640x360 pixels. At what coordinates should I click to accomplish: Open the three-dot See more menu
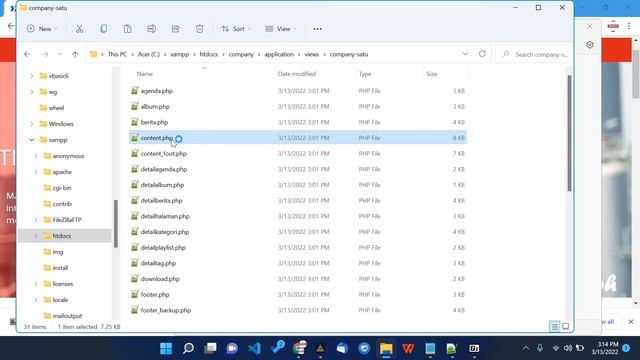(318, 29)
